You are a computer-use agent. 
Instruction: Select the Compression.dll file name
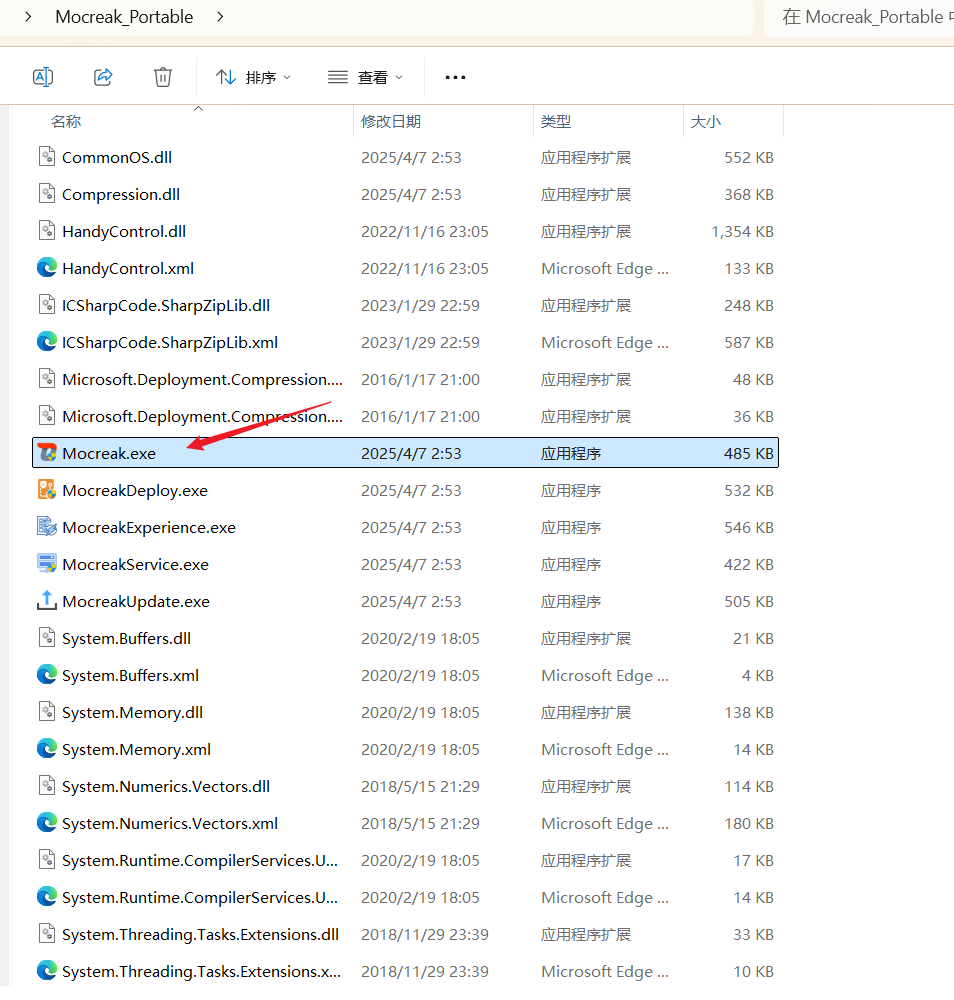tap(121, 195)
